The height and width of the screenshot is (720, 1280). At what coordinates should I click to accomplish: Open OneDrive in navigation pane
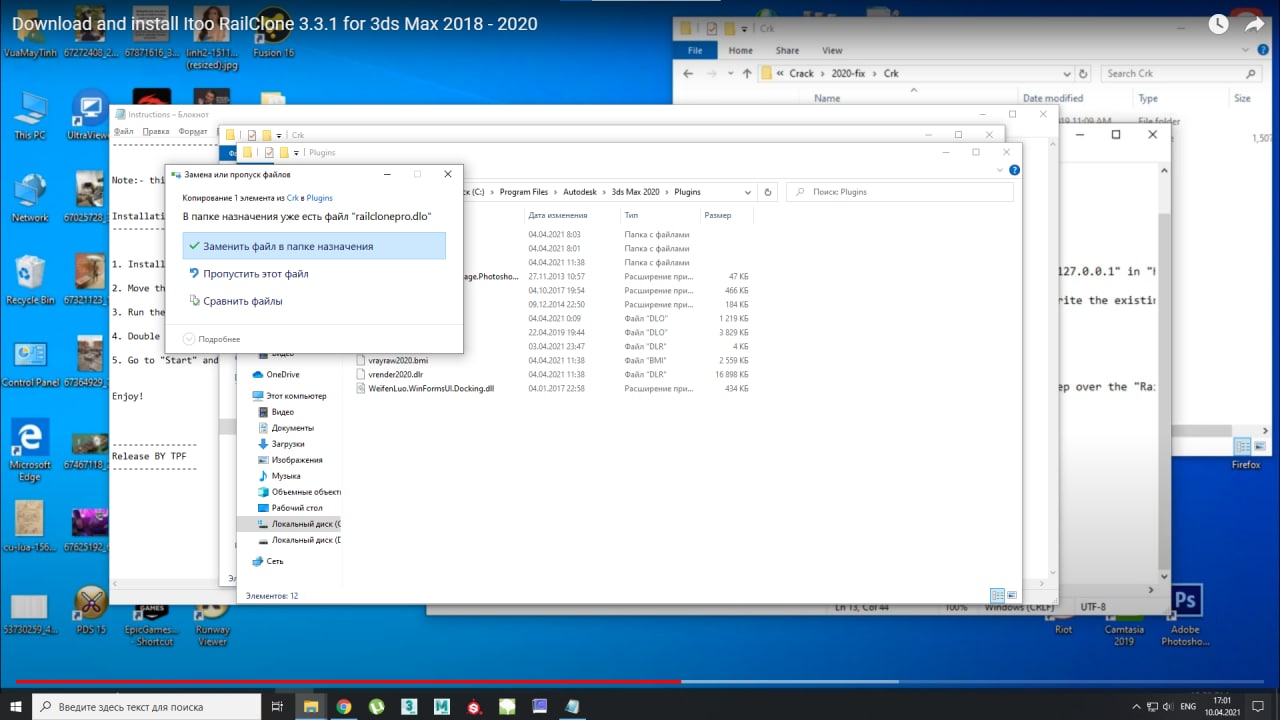click(x=282, y=374)
